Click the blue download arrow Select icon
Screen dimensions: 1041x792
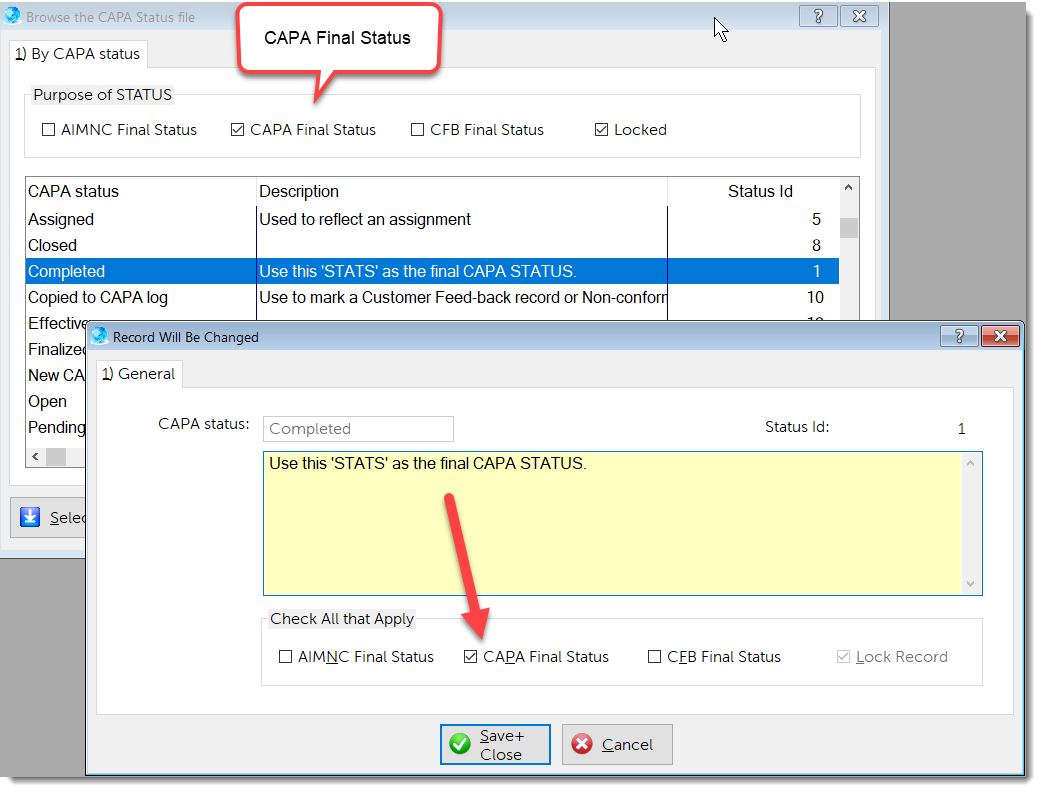(30, 517)
